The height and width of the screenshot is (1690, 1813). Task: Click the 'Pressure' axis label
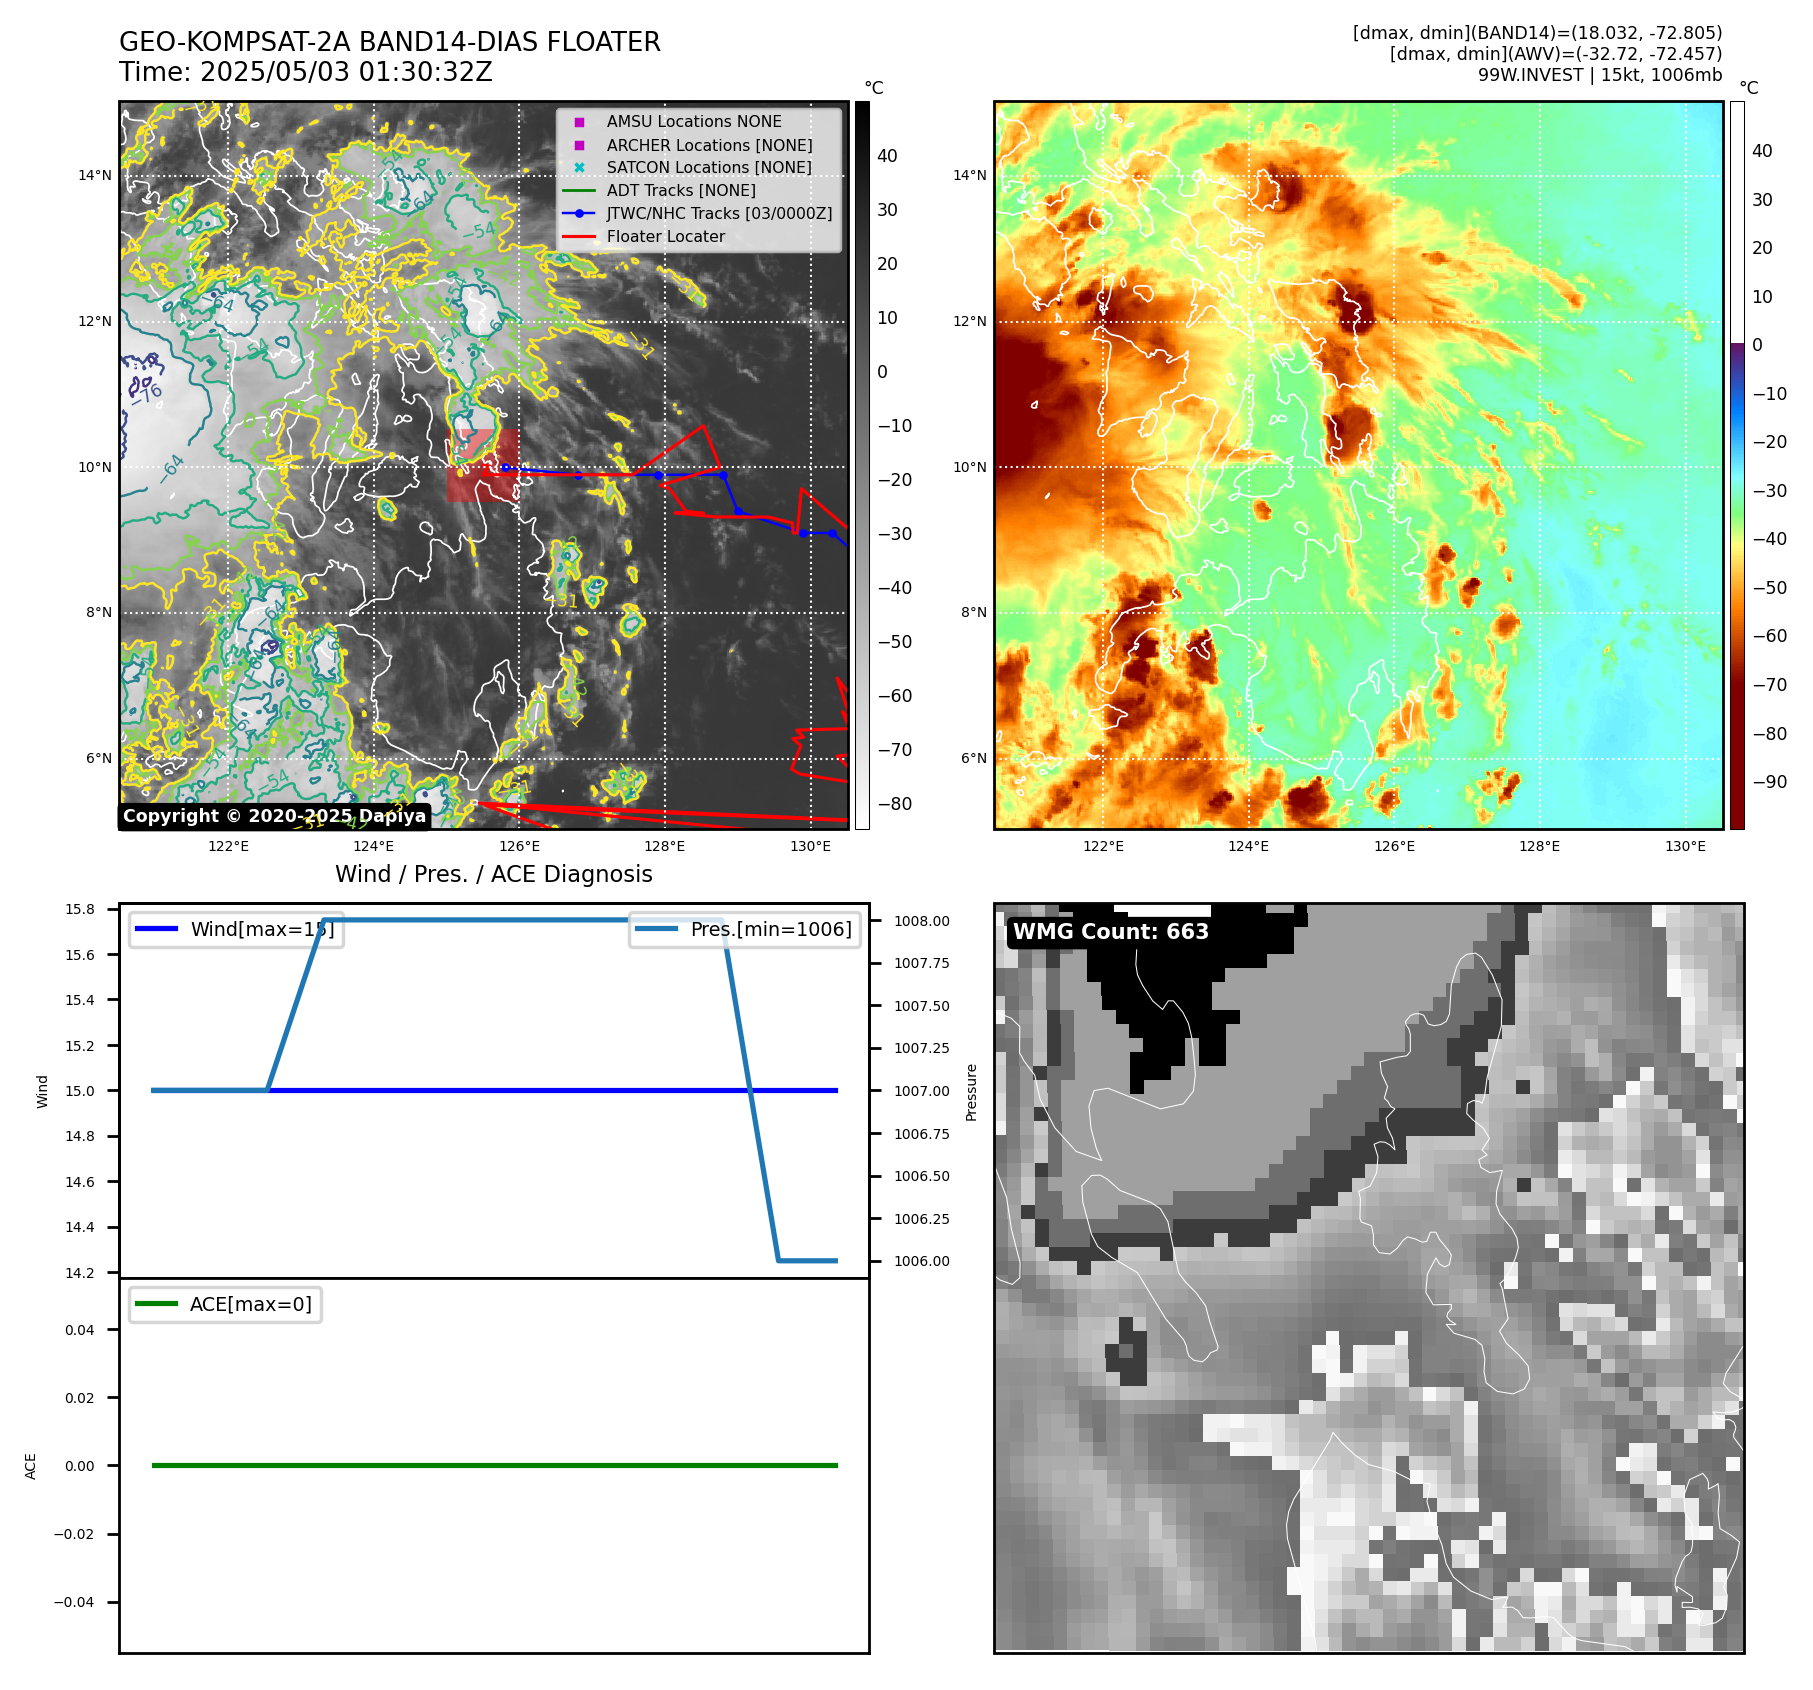click(971, 1091)
